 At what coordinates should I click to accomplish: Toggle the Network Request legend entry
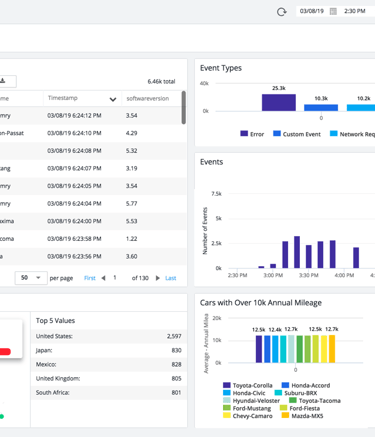click(352, 134)
